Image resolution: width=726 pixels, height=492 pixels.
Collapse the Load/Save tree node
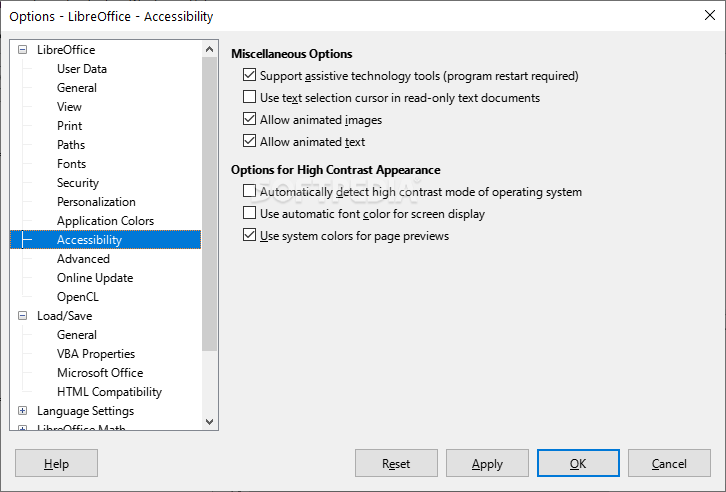pyautogui.click(x=22, y=316)
